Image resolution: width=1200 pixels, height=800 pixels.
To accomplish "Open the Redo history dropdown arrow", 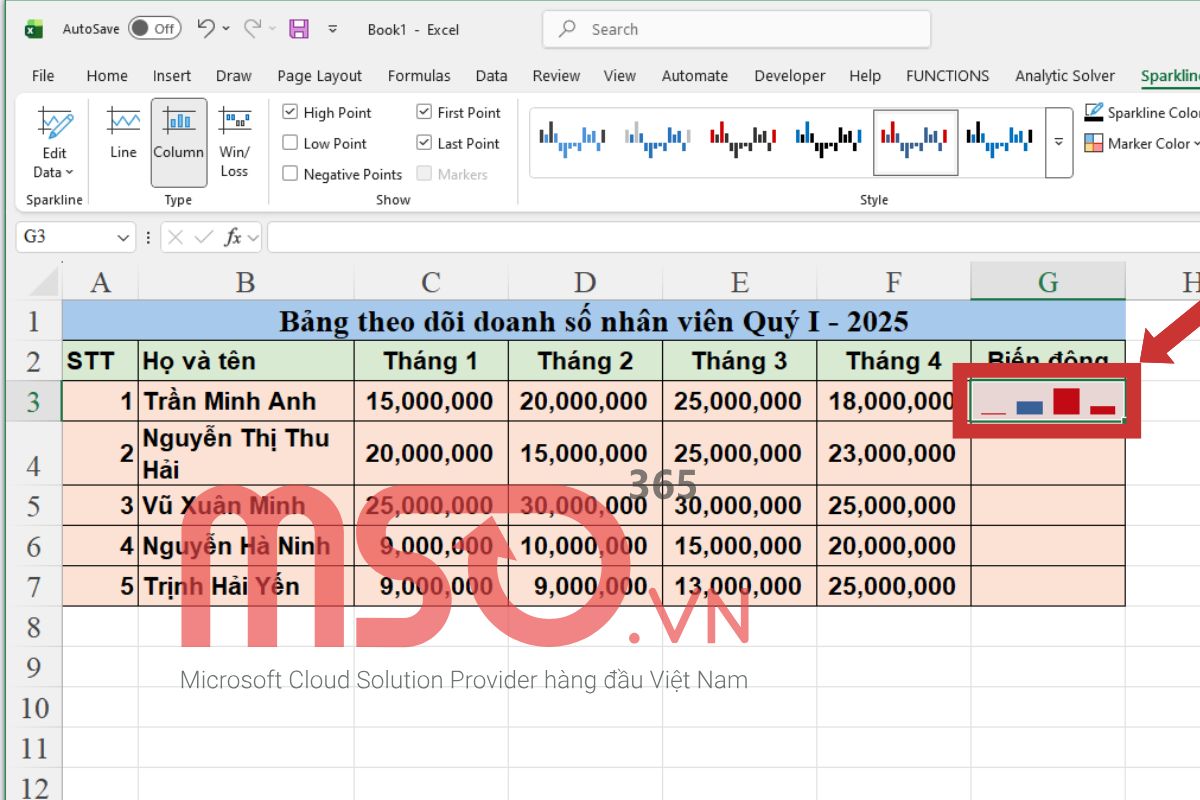I will tap(272, 29).
